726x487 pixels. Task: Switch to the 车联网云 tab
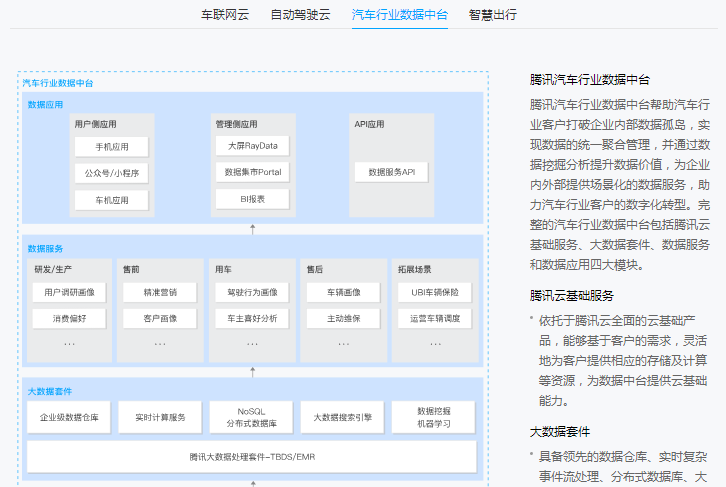coord(225,15)
